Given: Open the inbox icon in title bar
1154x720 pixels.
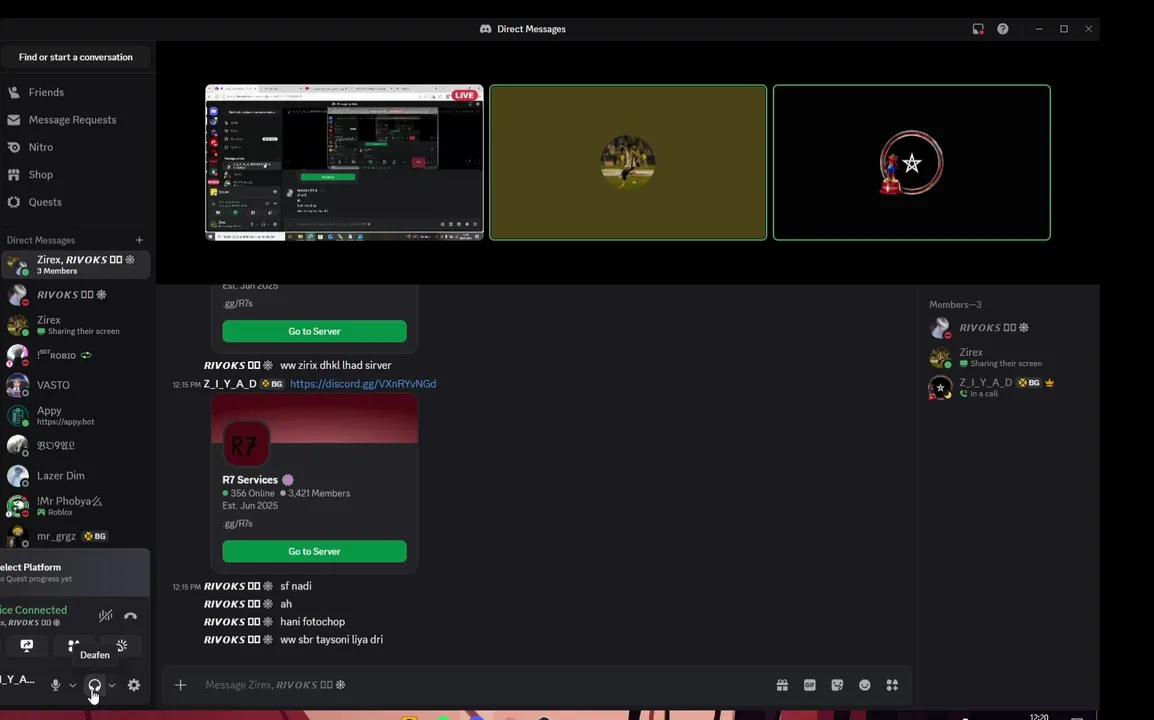Looking at the screenshot, I should click(x=978, y=29).
